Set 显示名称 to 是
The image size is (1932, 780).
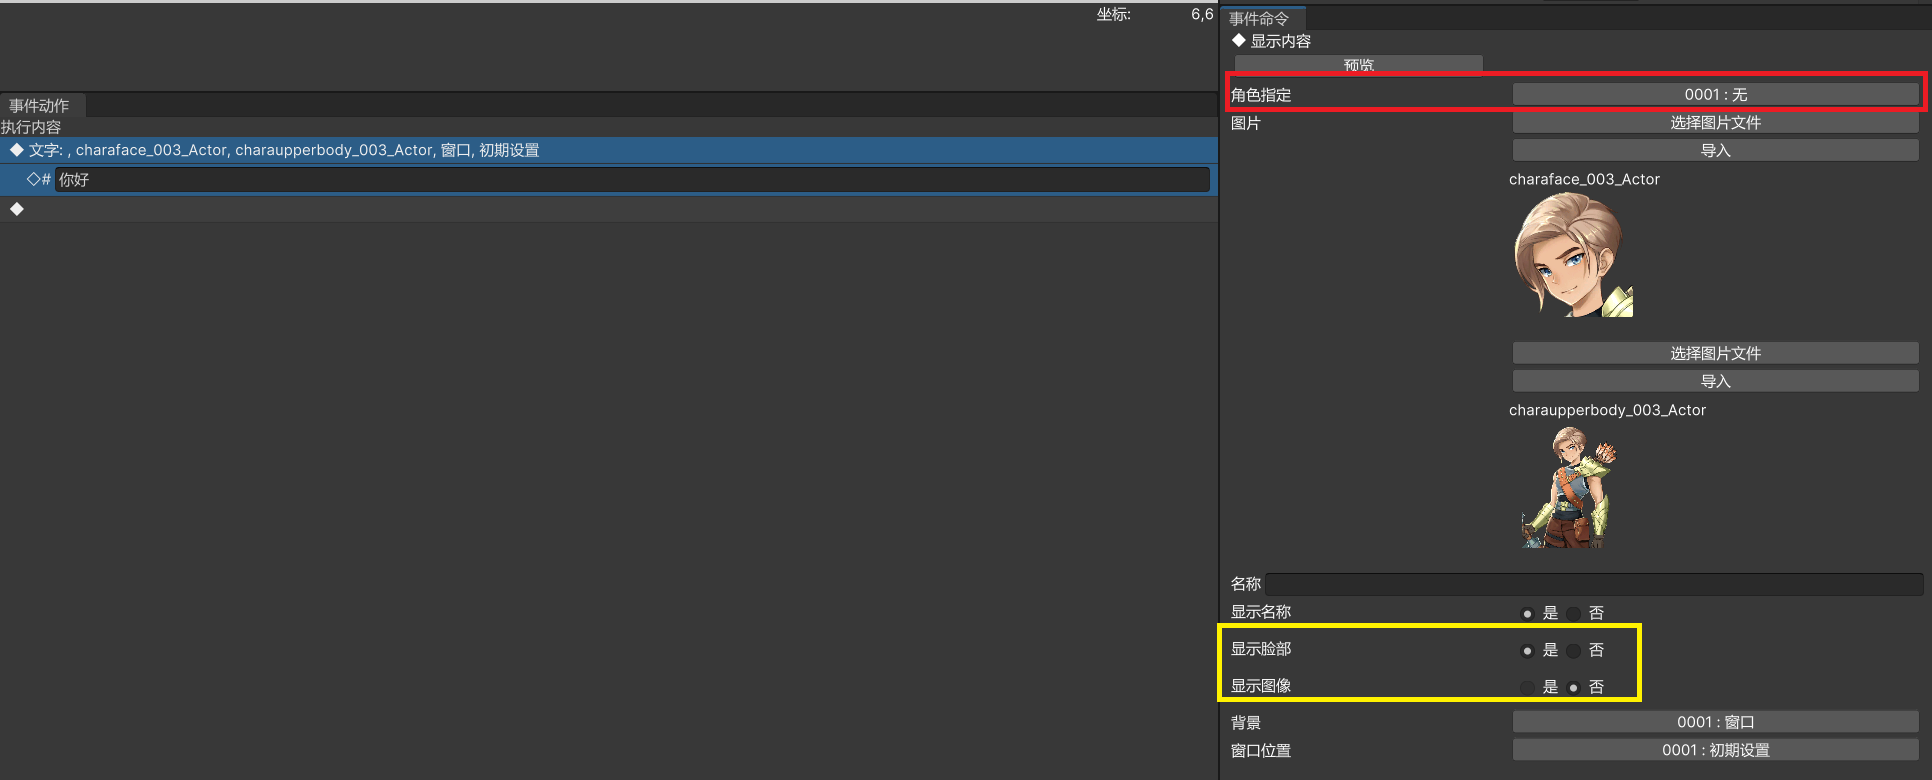pyautogui.click(x=1527, y=614)
